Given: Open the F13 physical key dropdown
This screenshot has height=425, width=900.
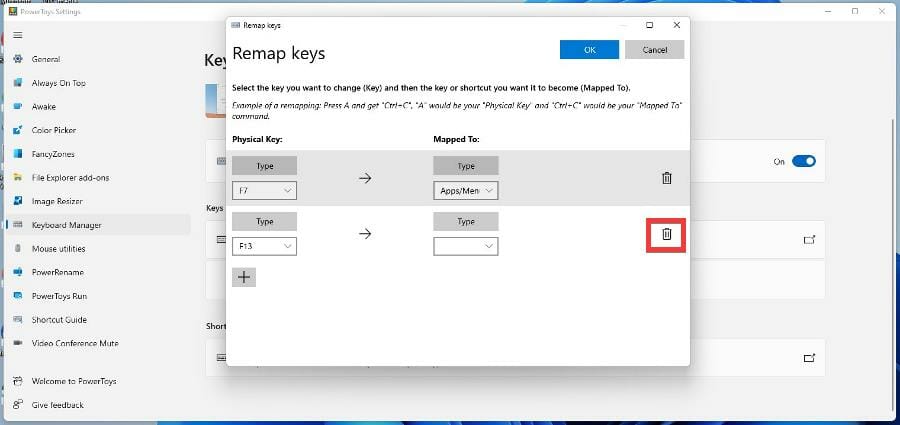Looking at the screenshot, I should [x=264, y=246].
